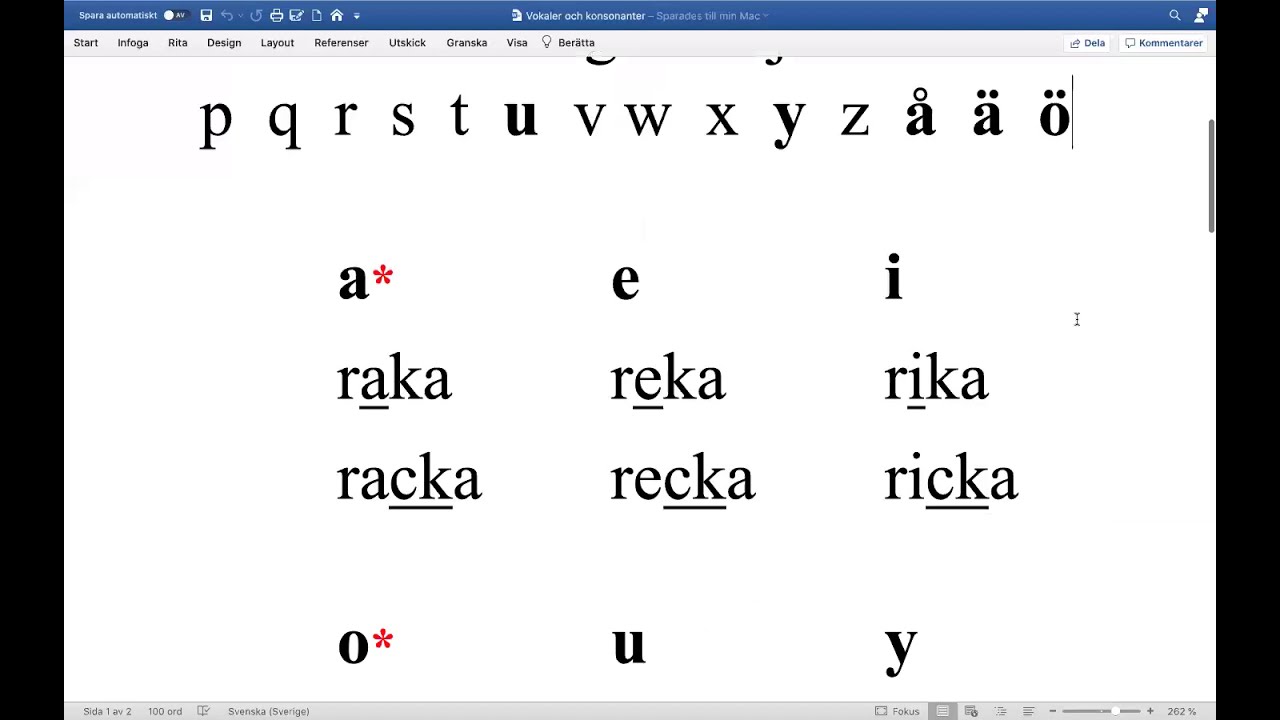Click the word racka in the document
The width and height of the screenshot is (1280, 720).
pyautogui.click(x=409, y=481)
